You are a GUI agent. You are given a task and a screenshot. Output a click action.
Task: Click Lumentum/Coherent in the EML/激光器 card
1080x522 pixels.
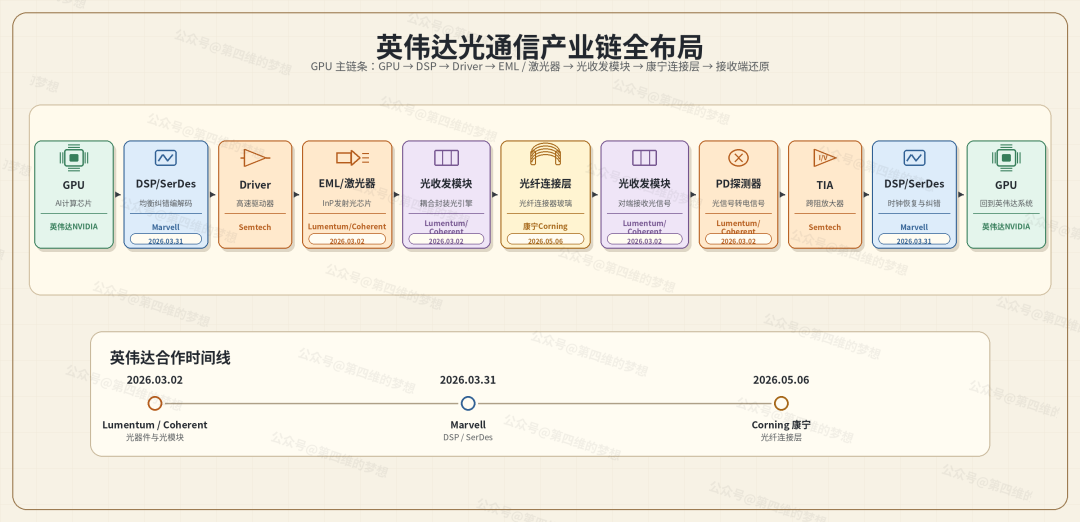pyautogui.click(x=347, y=227)
